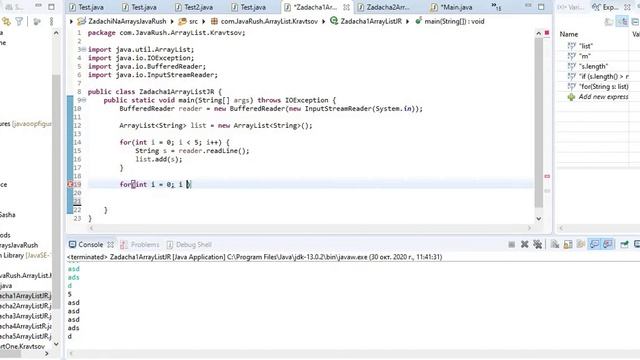Open hidden editor tabs list marked 15
This screenshot has height=360, width=640.
click(x=496, y=7)
